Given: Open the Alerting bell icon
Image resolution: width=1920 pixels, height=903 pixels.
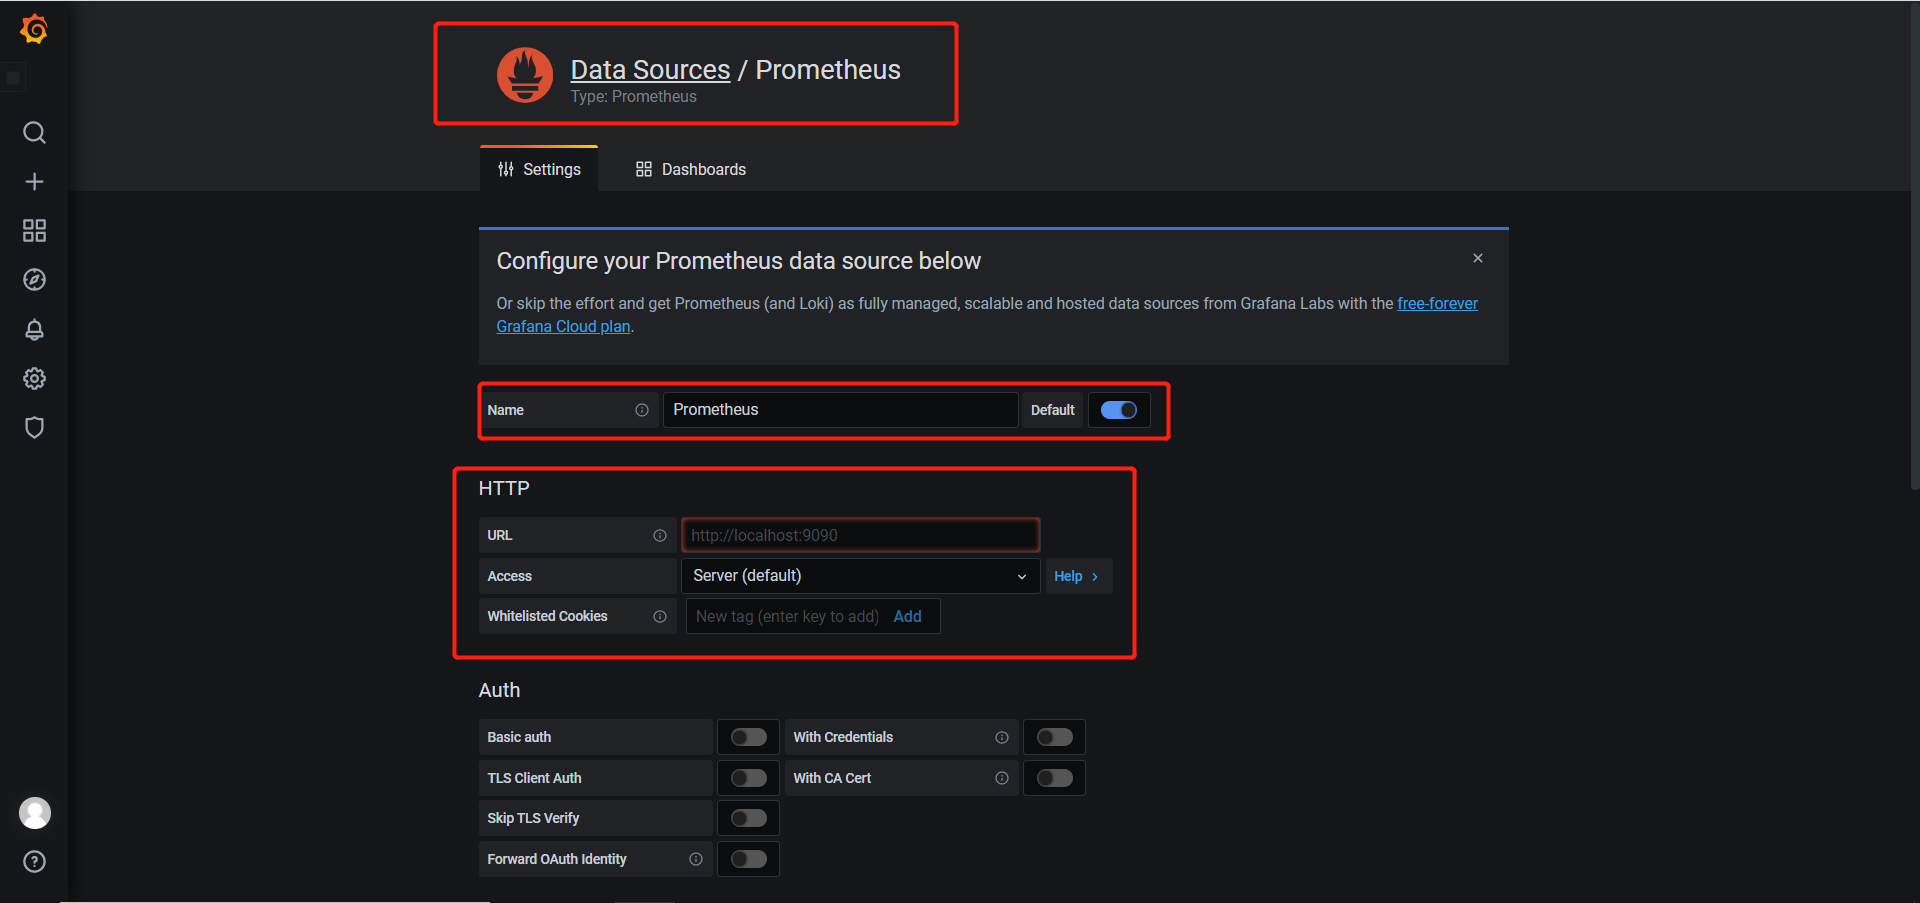Looking at the screenshot, I should click(x=34, y=330).
